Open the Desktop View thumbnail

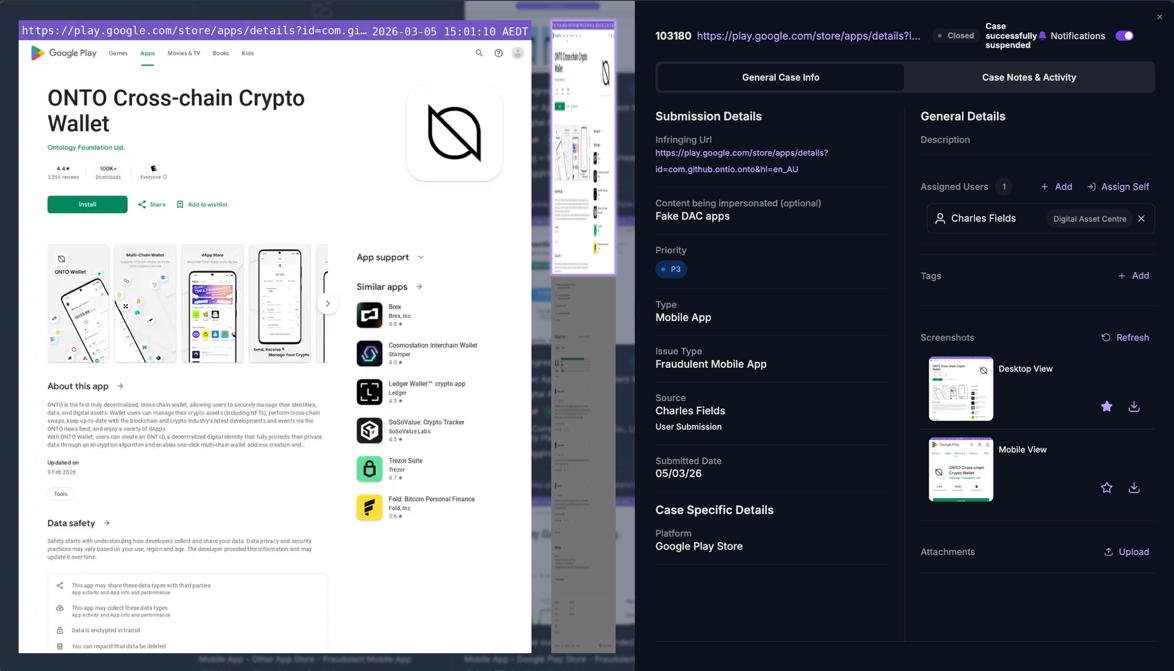tap(960, 389)
